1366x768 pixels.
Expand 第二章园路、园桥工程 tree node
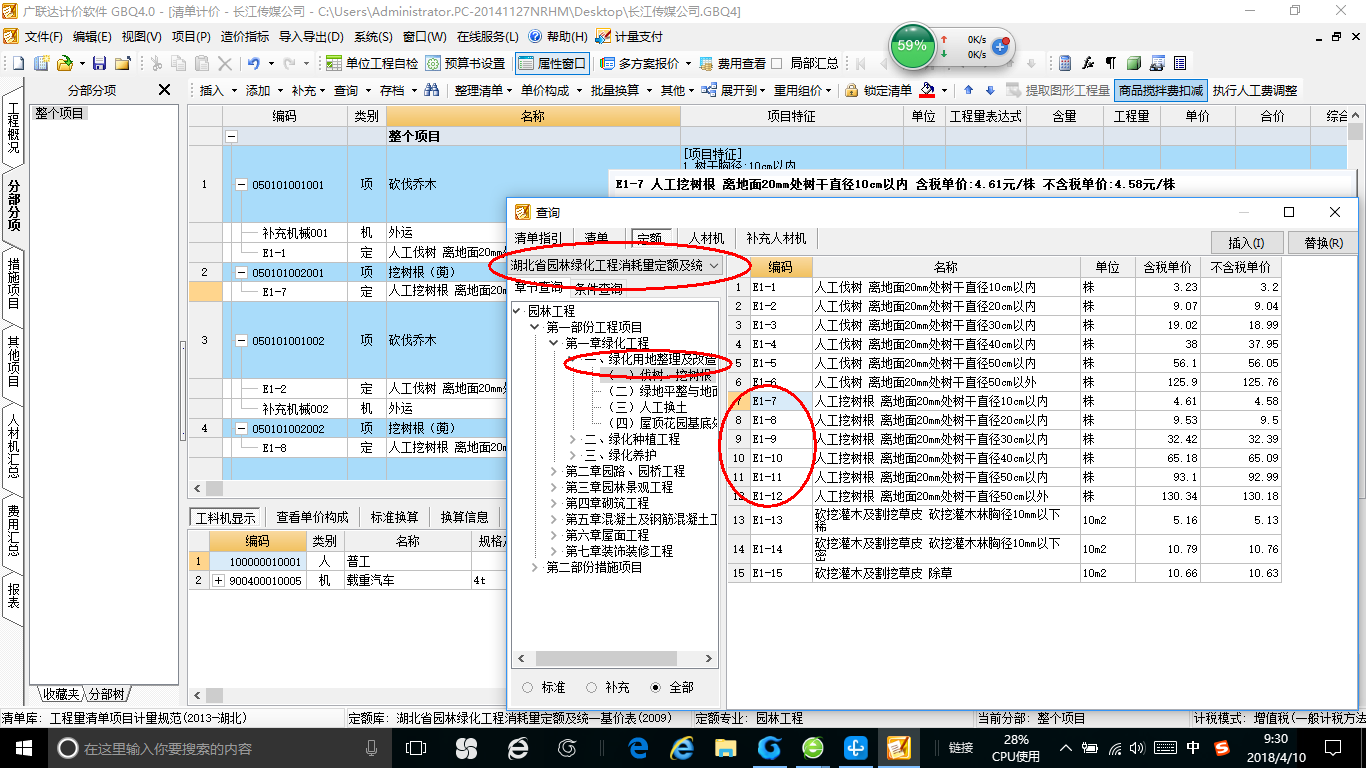tap(555, 471)
